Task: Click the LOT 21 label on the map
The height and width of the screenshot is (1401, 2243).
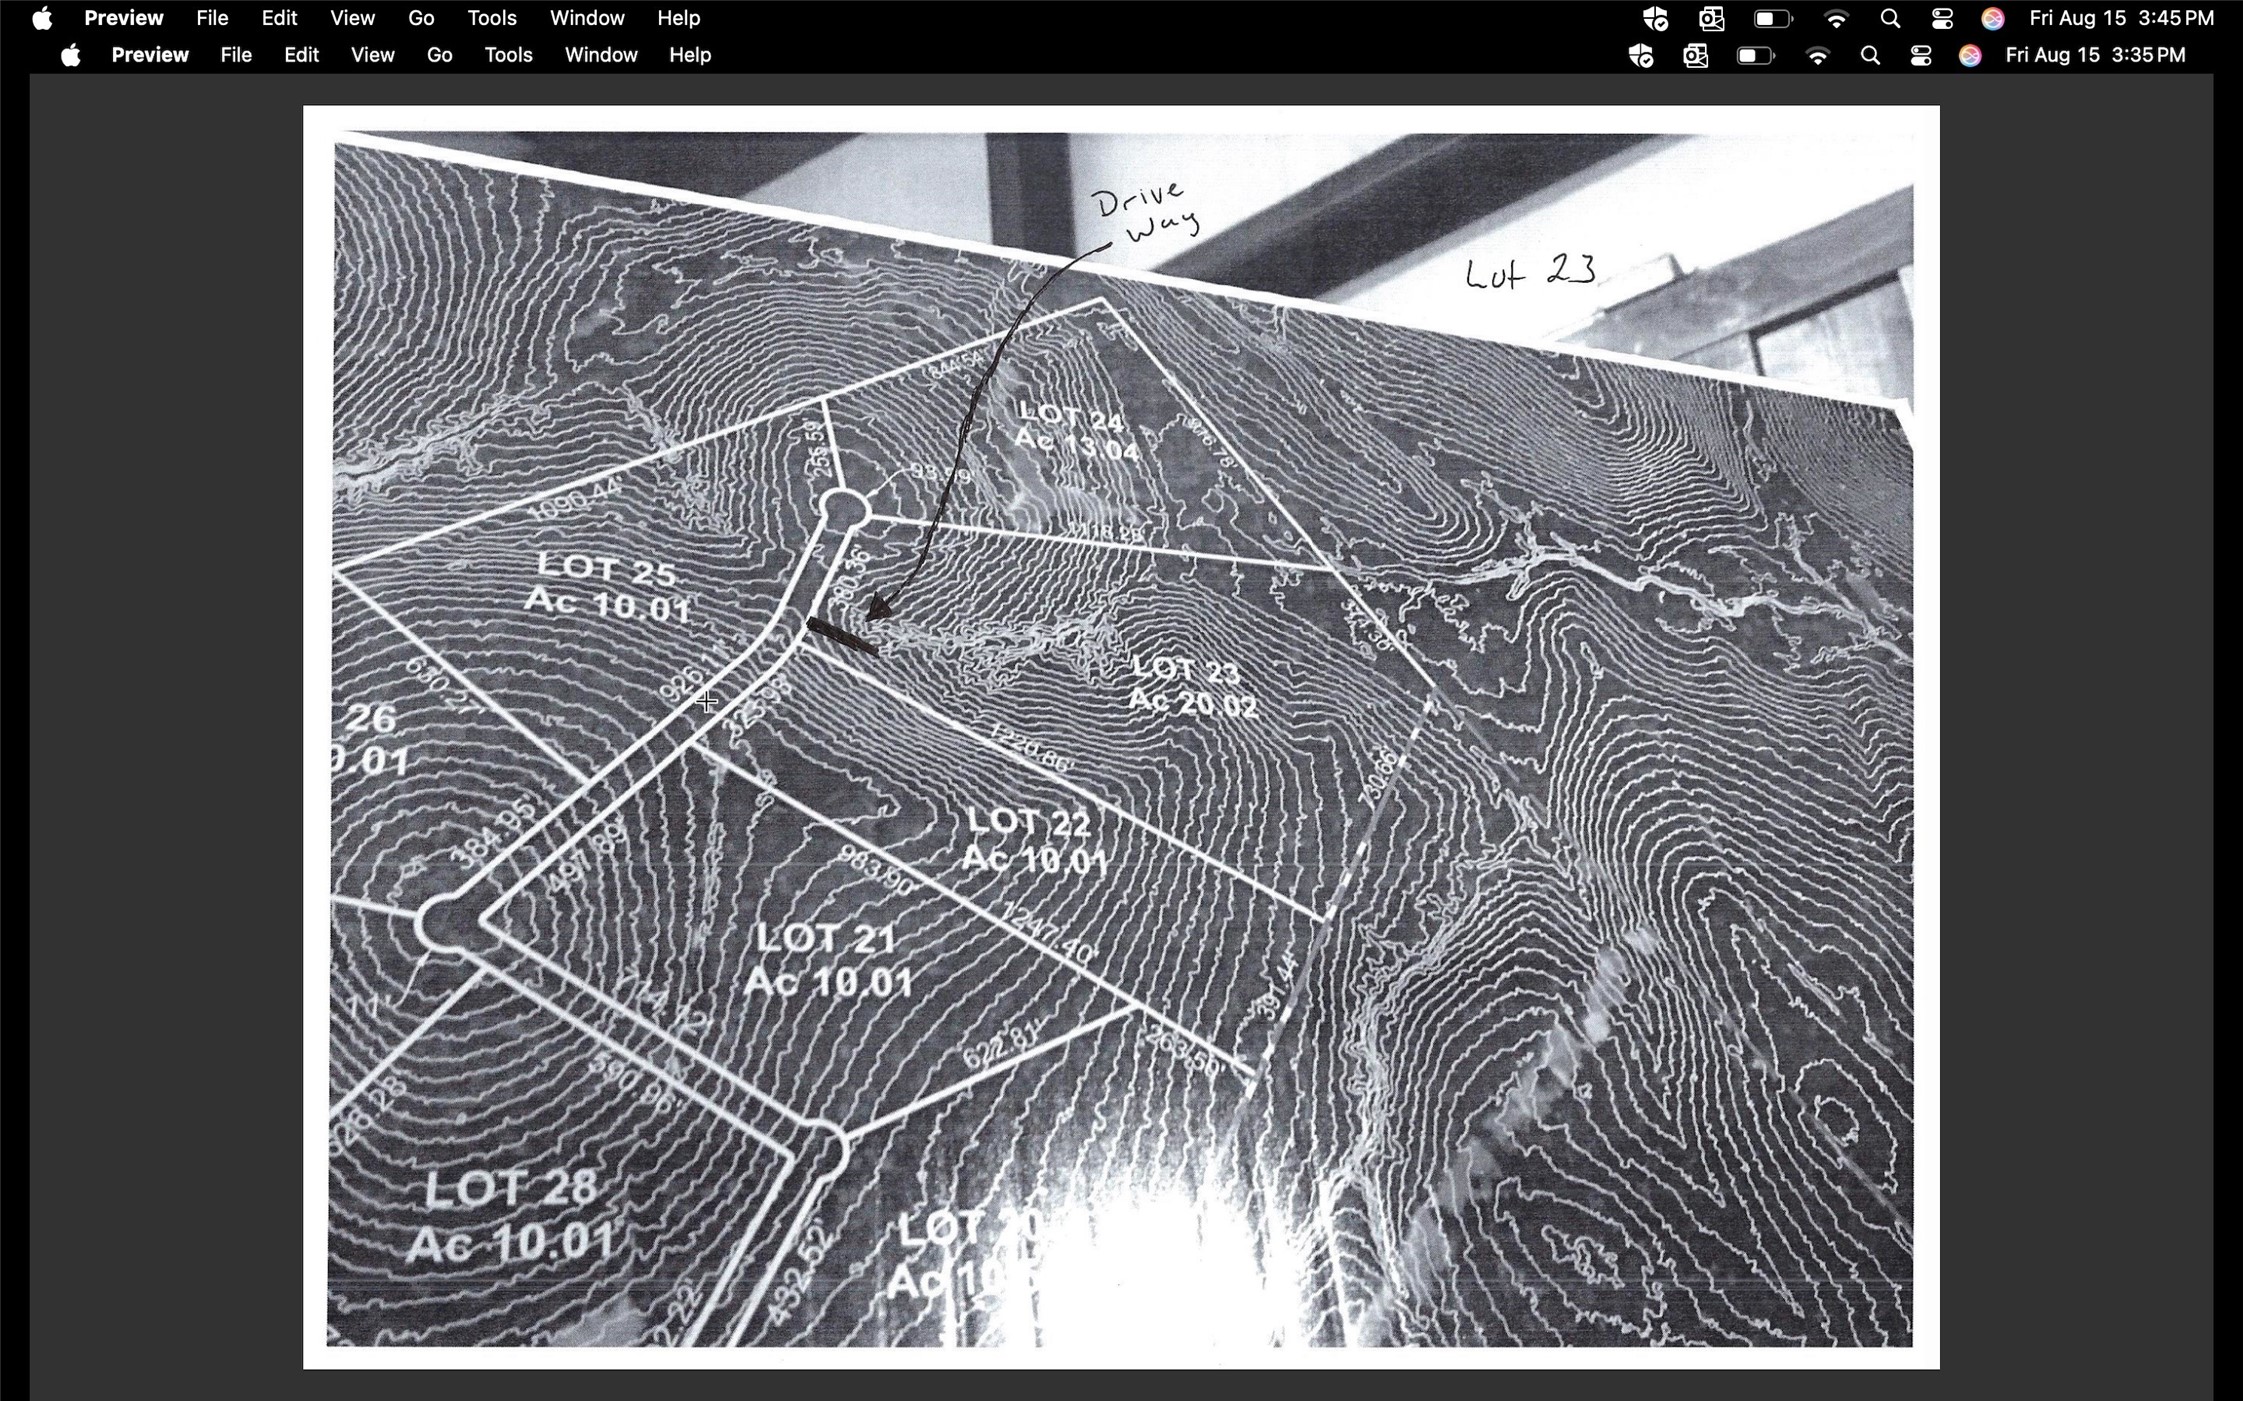Action: pyautogui.click(x=825, y=939)
